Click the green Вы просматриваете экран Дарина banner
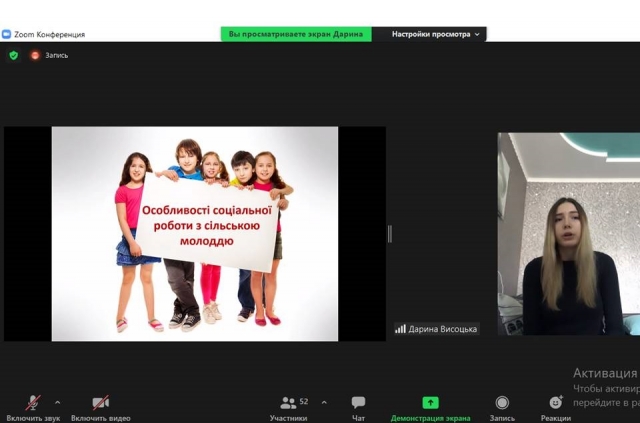 (296, 34)
